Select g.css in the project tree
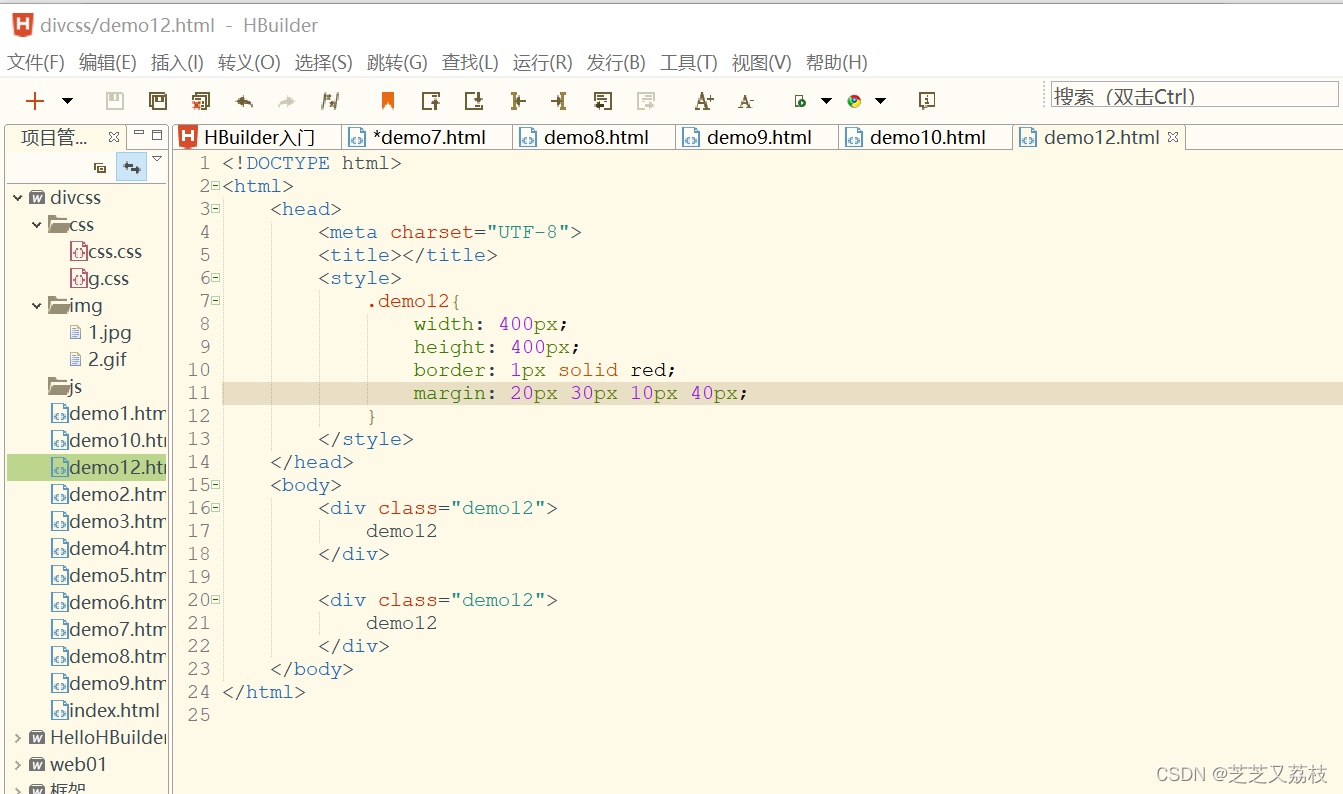Screen dimensions: 1343x794 click(100, 279)
